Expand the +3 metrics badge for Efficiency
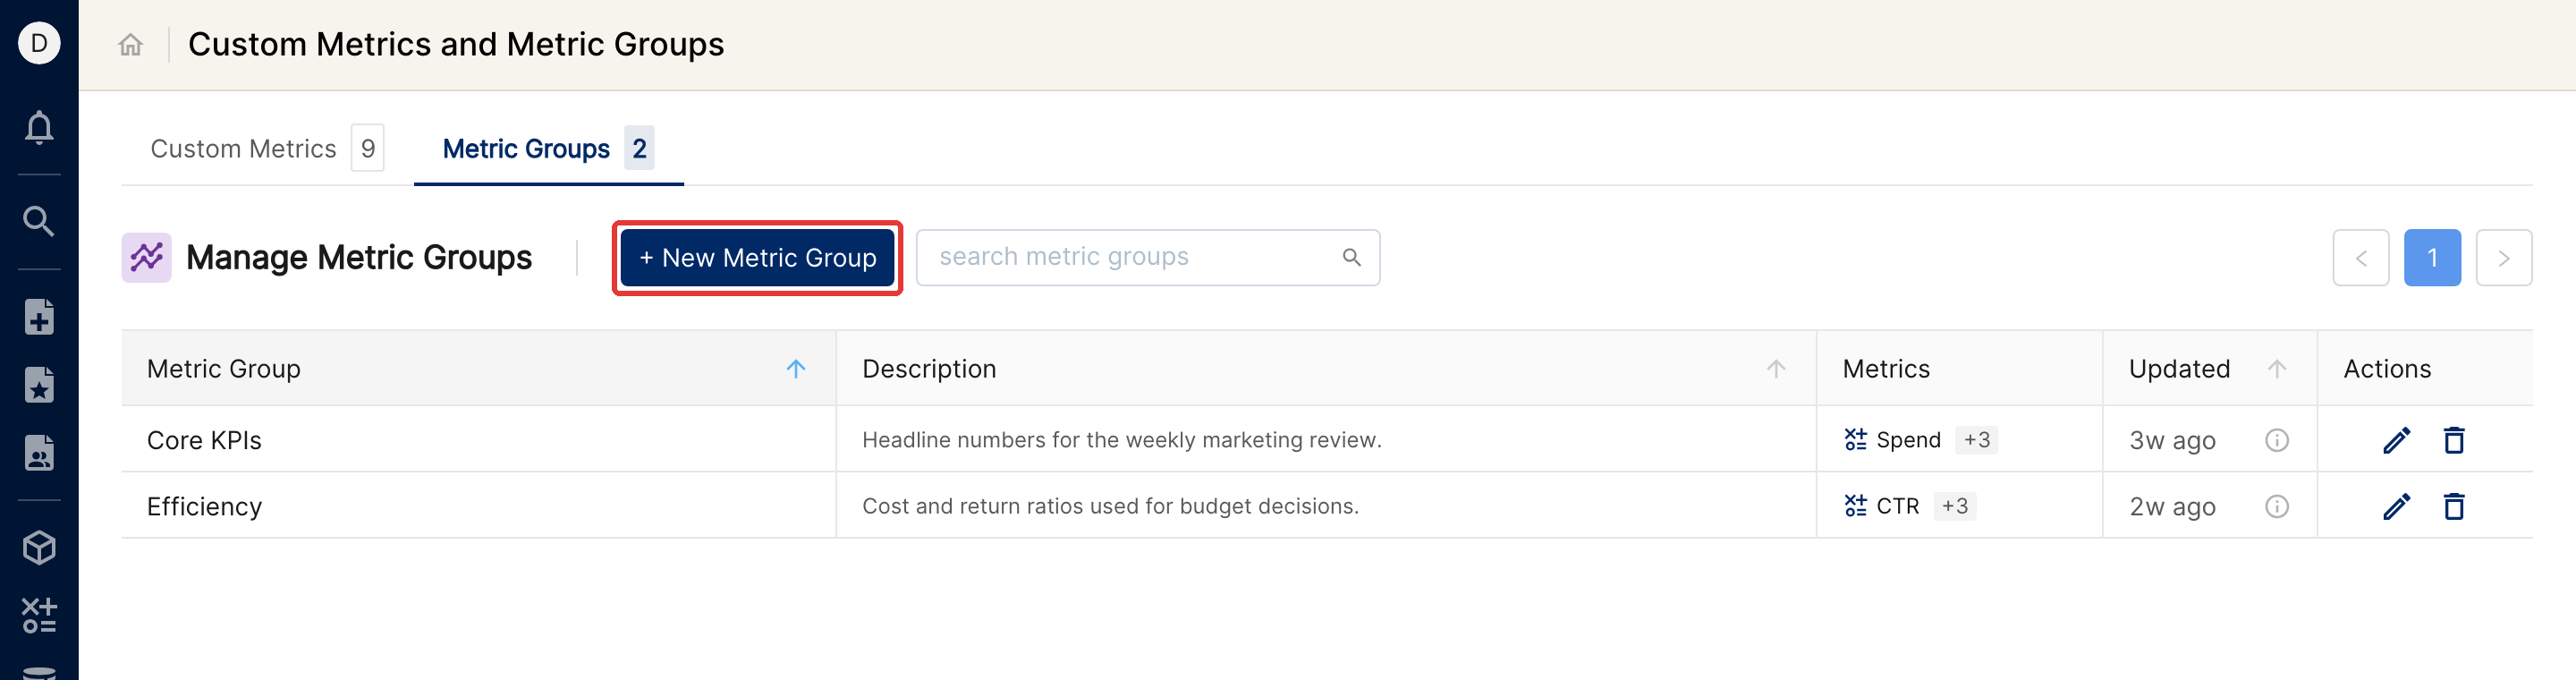 1954,506
